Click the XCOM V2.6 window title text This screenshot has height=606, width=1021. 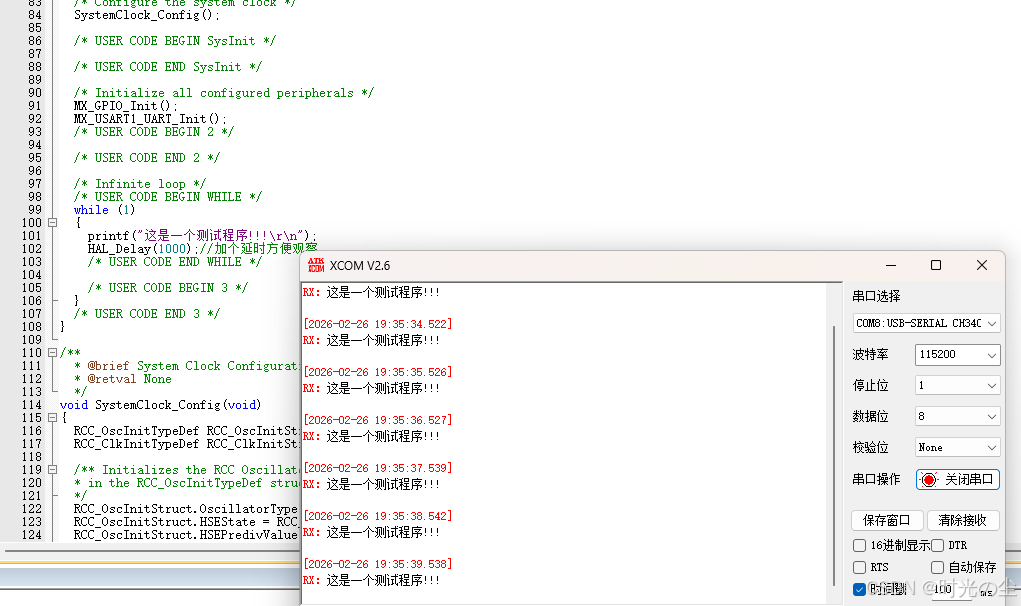[359, 266]
